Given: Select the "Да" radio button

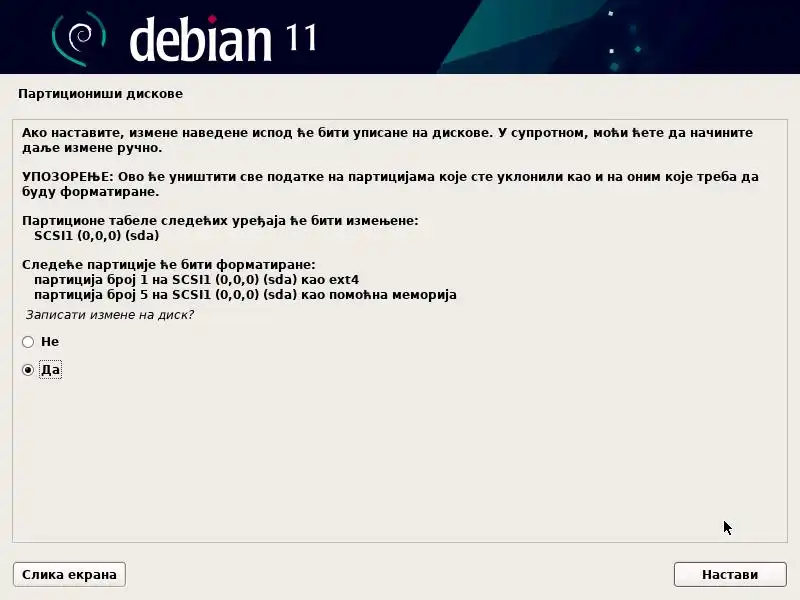Looking at the screenshot, I should click(28, 370).
